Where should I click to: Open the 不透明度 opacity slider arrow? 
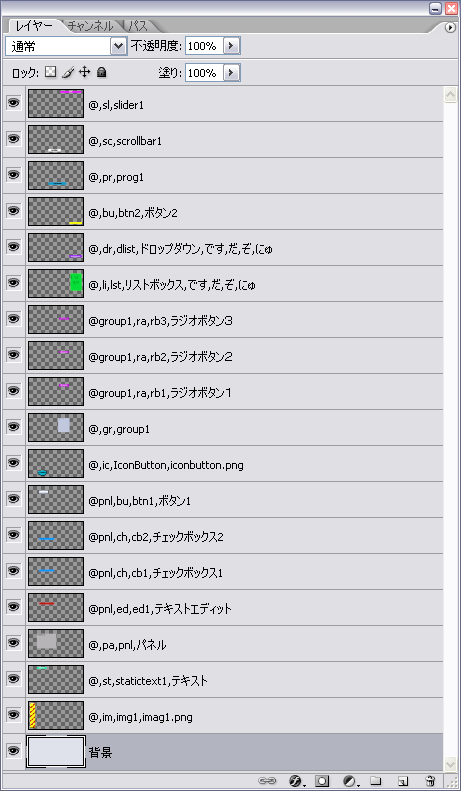[231, 46]
